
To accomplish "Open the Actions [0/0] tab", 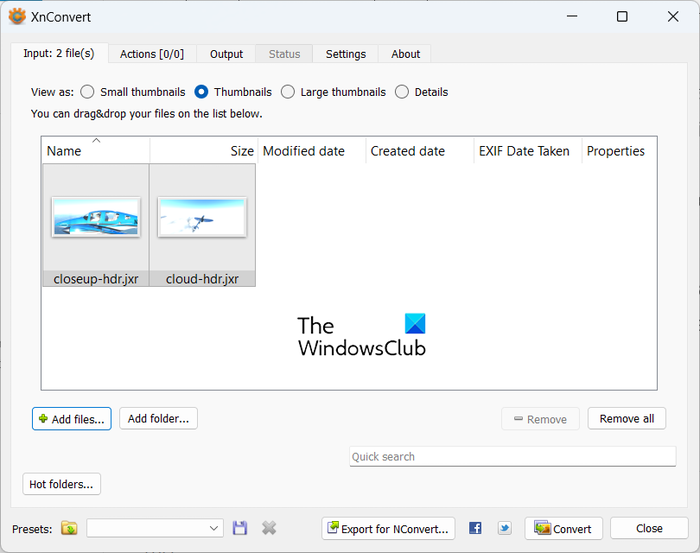I will pos(152,54).
